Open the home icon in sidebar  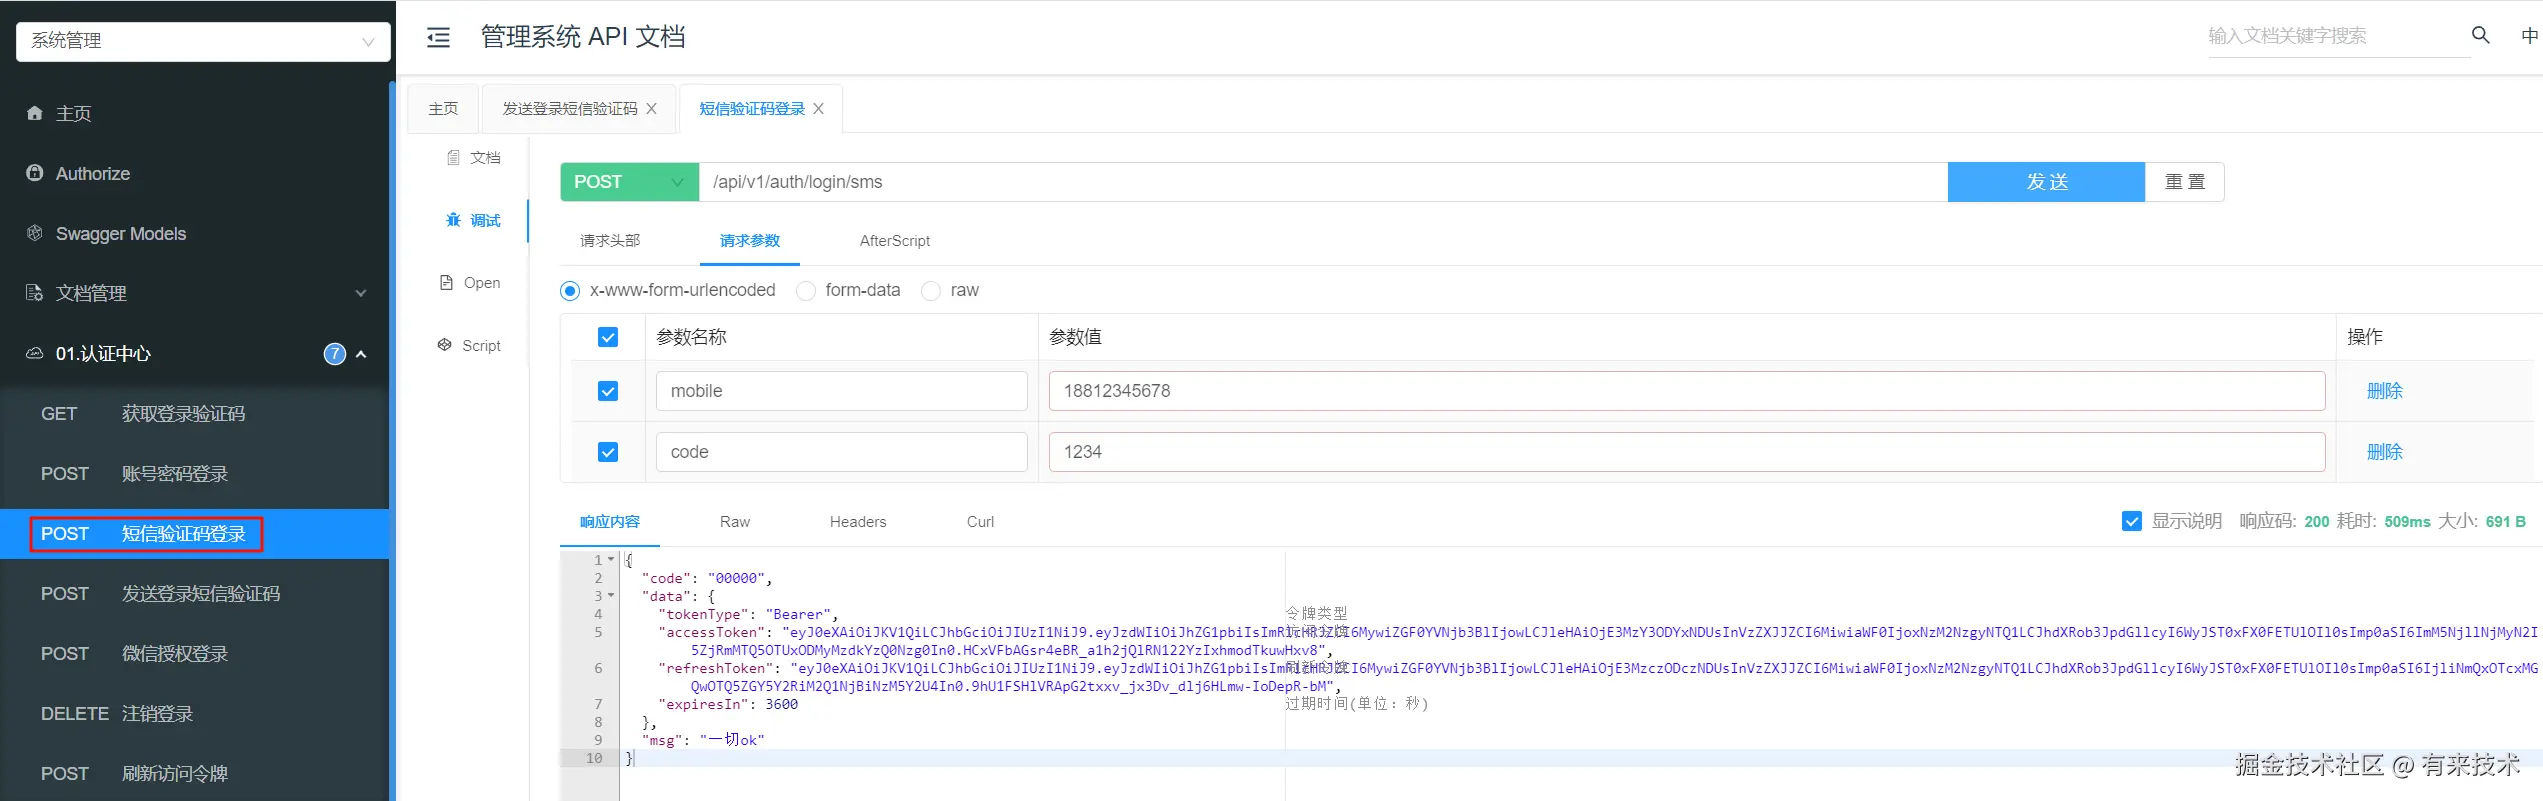click(x=35, y=113)
